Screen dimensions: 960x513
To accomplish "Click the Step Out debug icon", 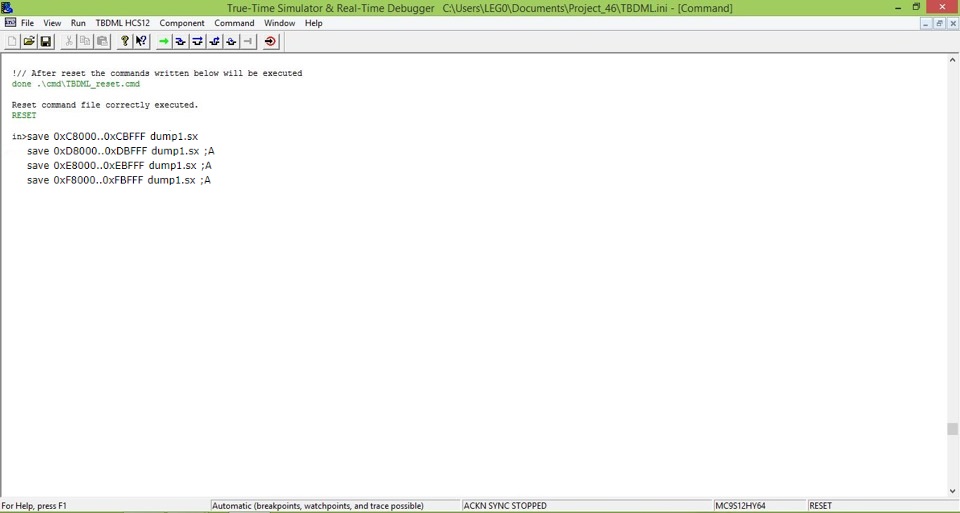I will (215, 41).
